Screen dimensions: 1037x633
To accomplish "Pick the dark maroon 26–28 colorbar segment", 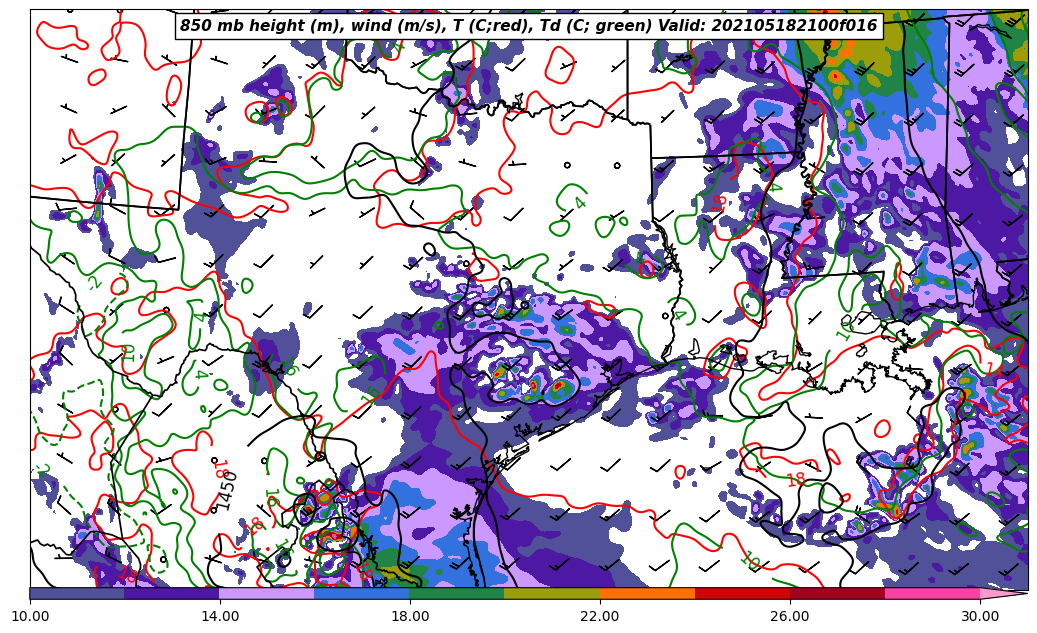I will point(837,593).
